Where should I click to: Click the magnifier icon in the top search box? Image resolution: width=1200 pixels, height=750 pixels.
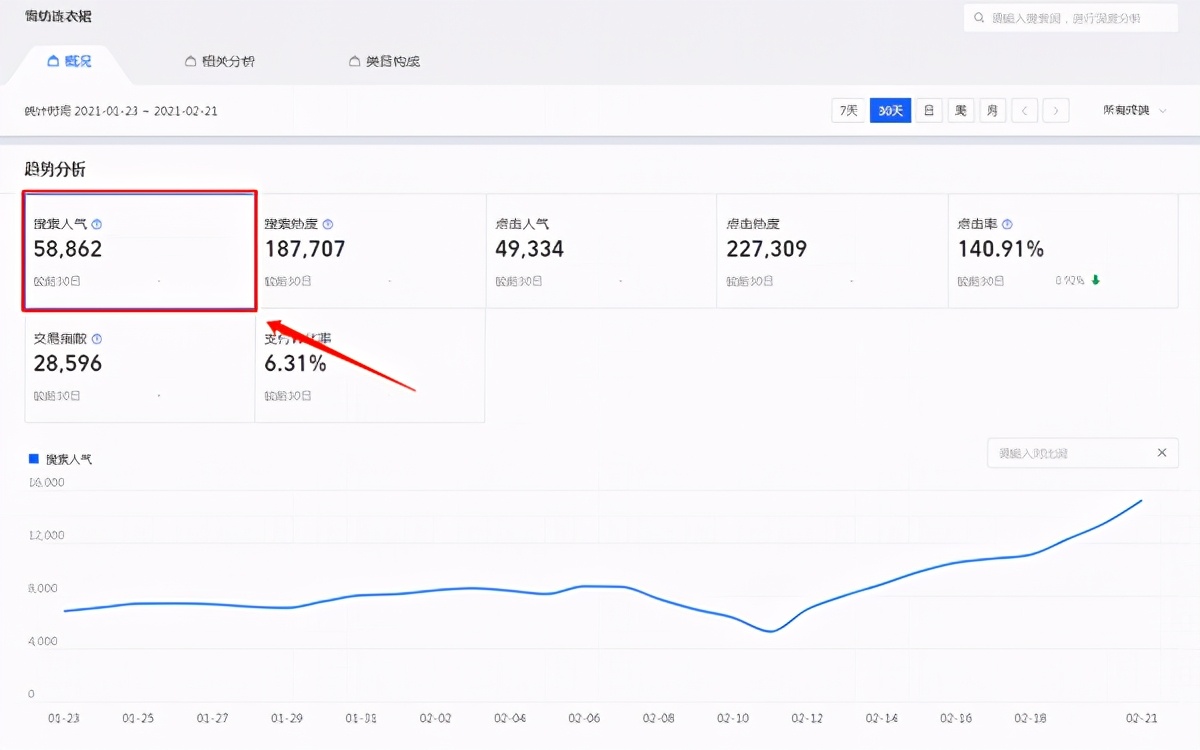(978, 18)
